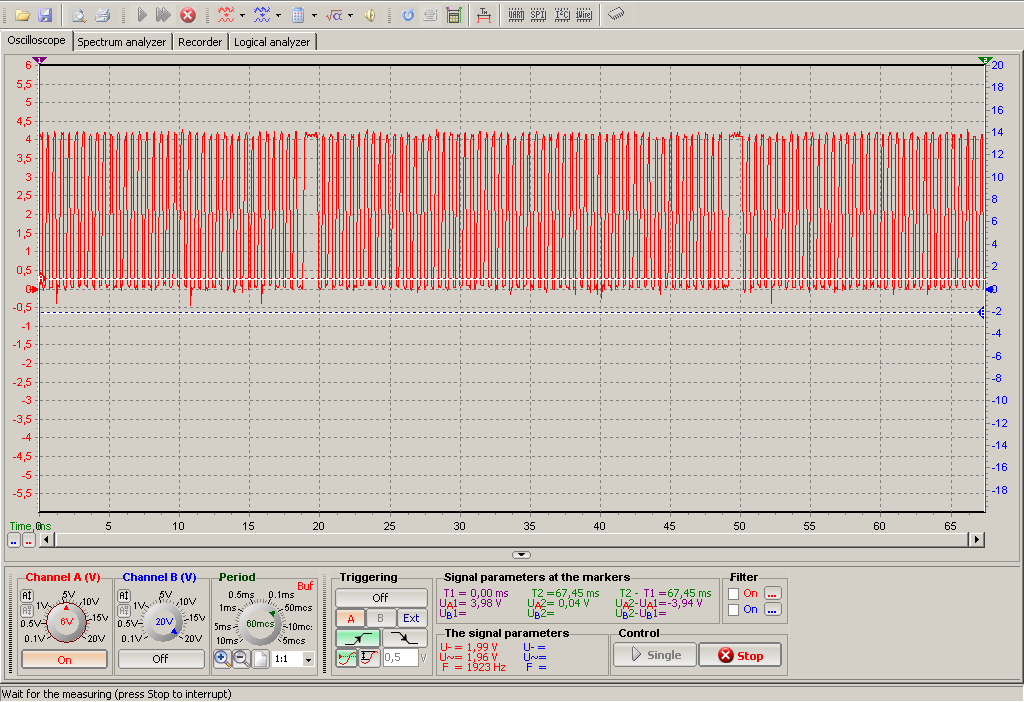Open the Logical analyzer tab
The image size is (1024, 702).
pos(272,42)
